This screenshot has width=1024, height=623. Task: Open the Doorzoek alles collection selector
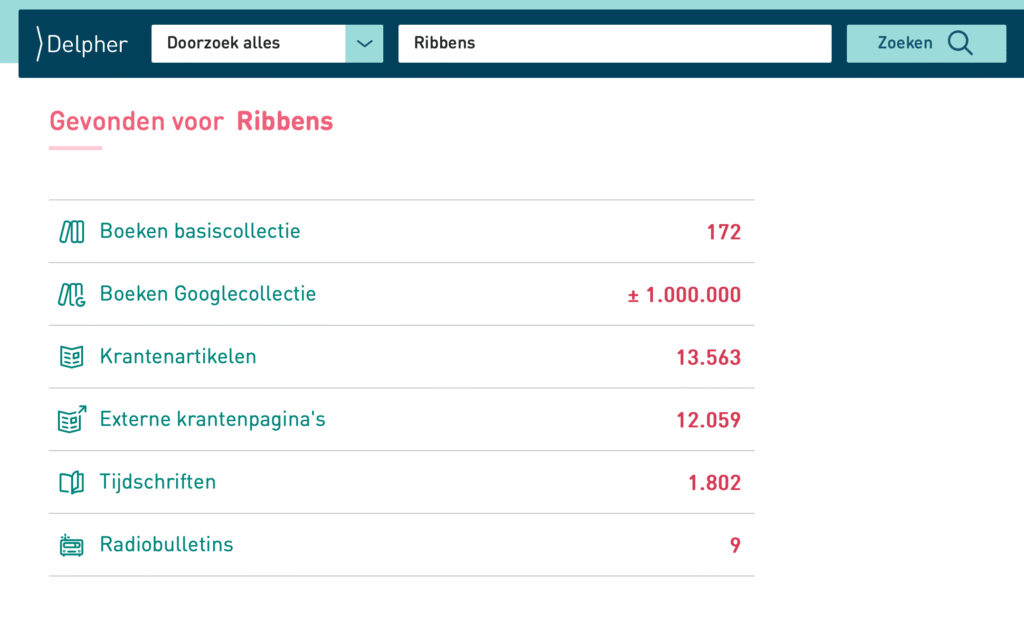267,44
